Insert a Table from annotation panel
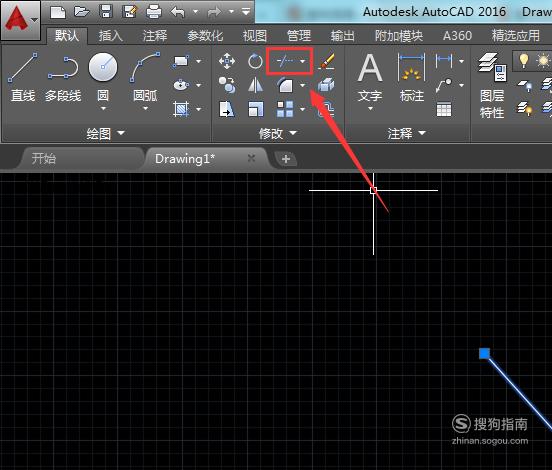The image size is (552, 470). coord(444,109)
